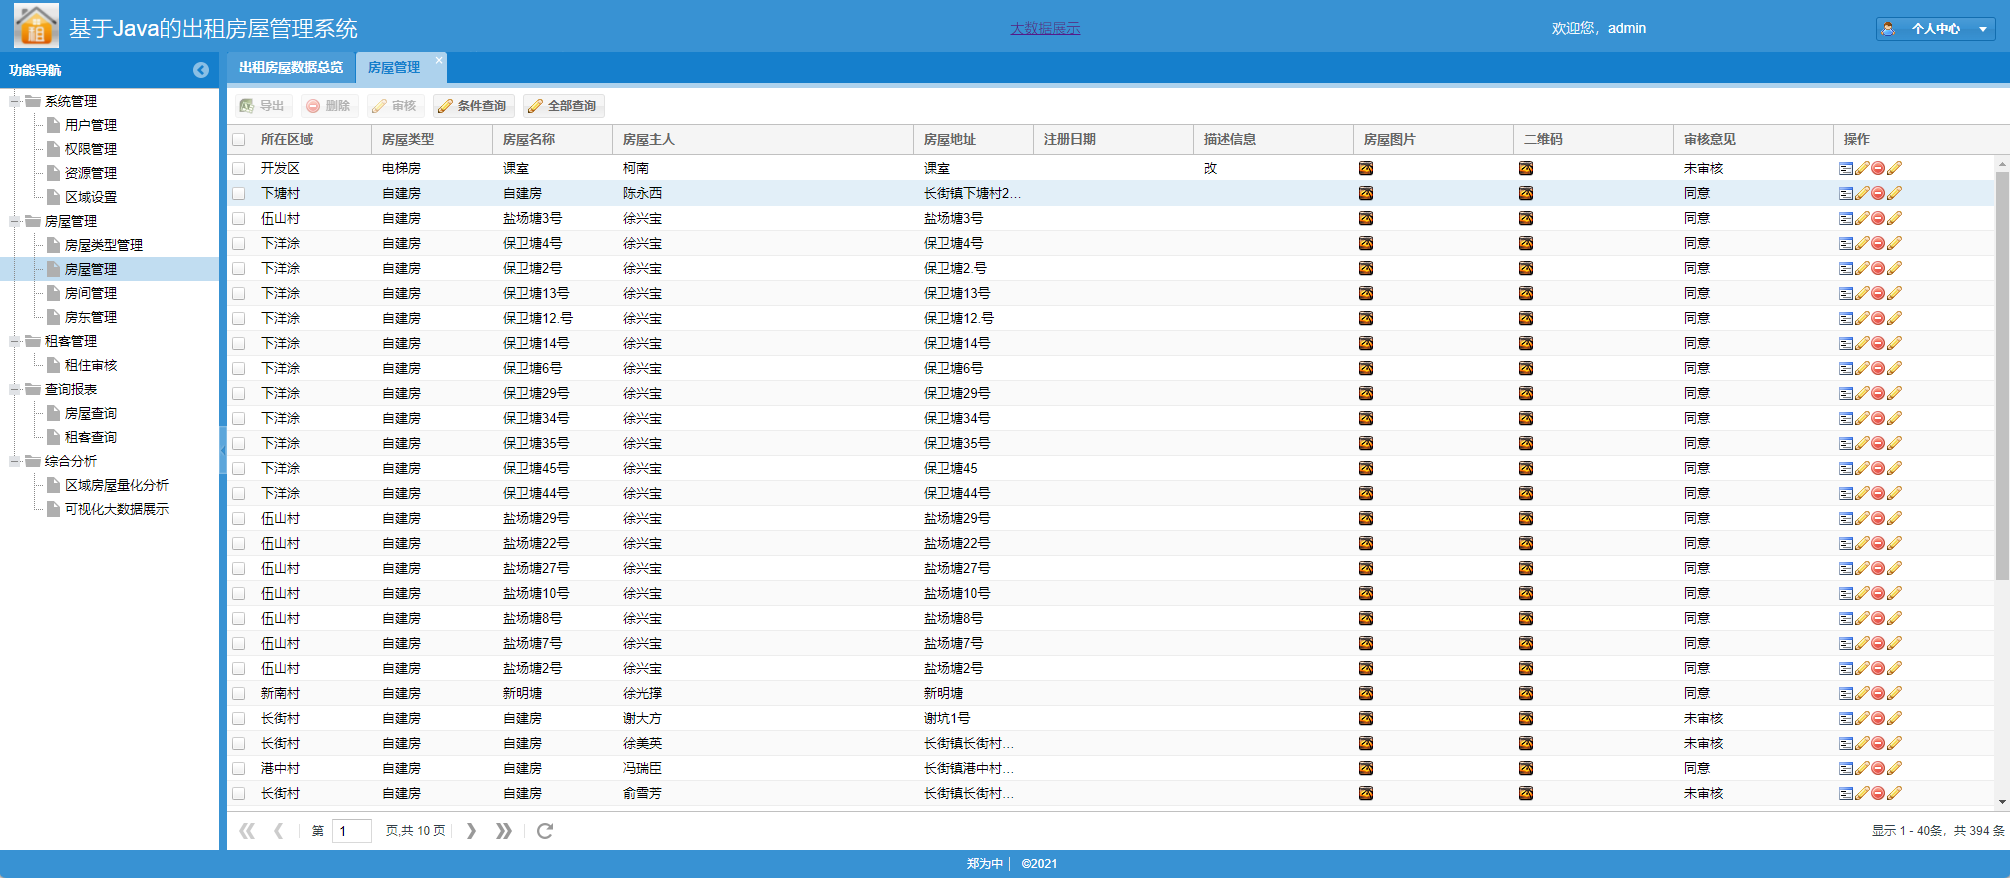Collapse the 综合分析 tree node
2010x878 pixels.
[x=15, y=461]
